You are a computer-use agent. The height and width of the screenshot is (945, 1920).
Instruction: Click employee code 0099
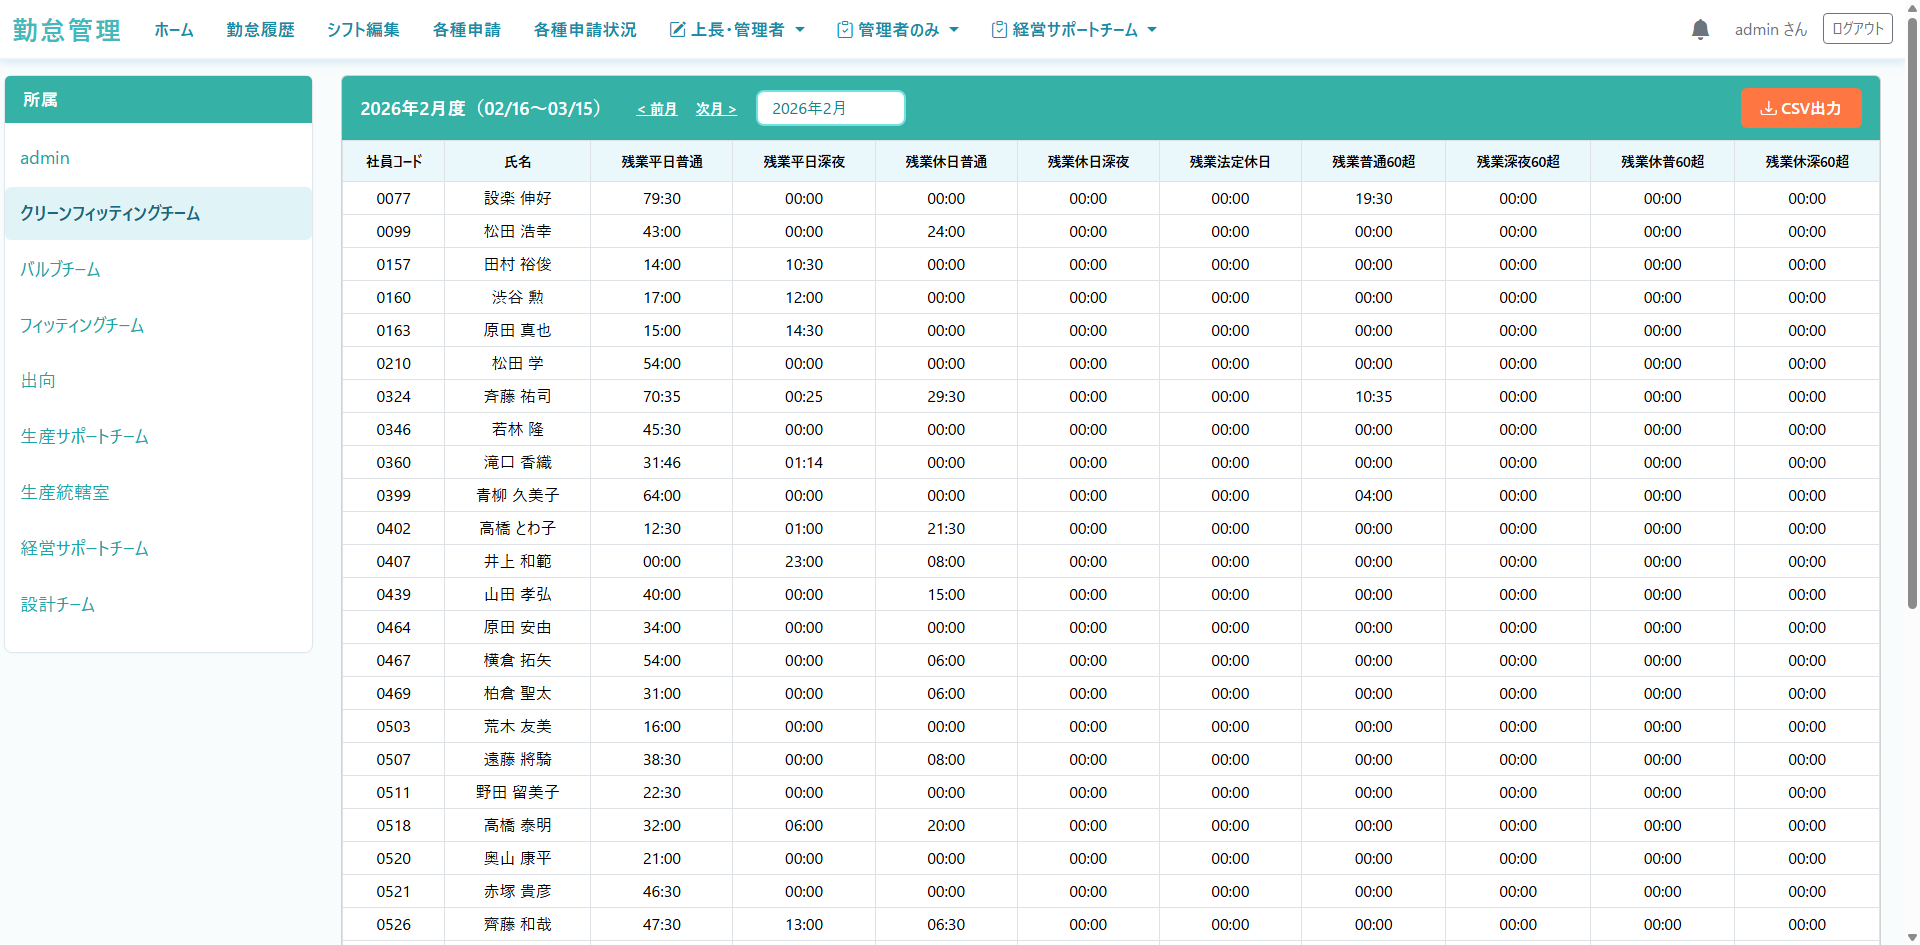394,232
